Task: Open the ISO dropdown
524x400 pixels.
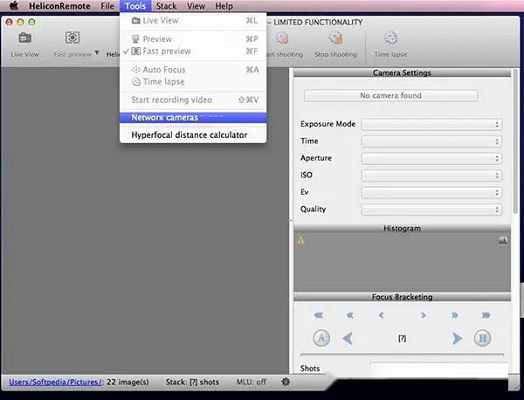Action: (x=431, y=175)
